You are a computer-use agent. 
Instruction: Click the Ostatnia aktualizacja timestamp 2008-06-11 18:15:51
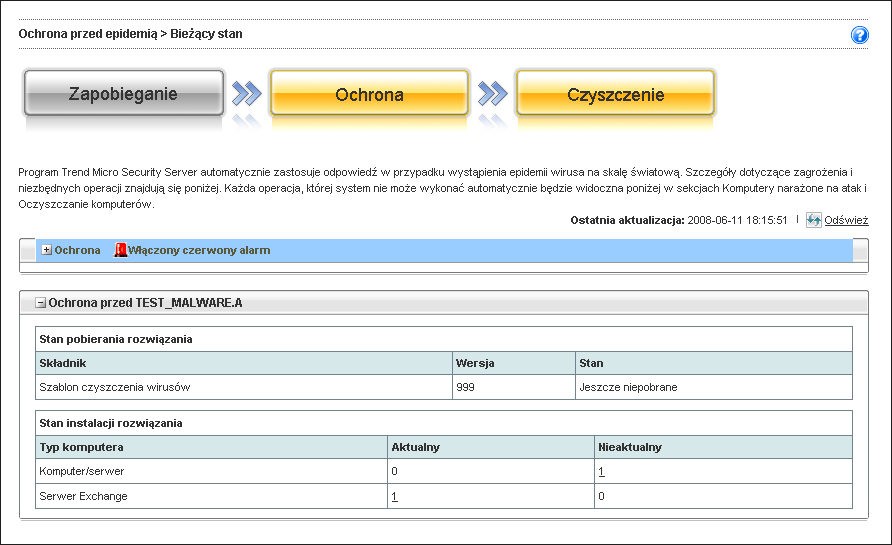click(x=737, y=220)
